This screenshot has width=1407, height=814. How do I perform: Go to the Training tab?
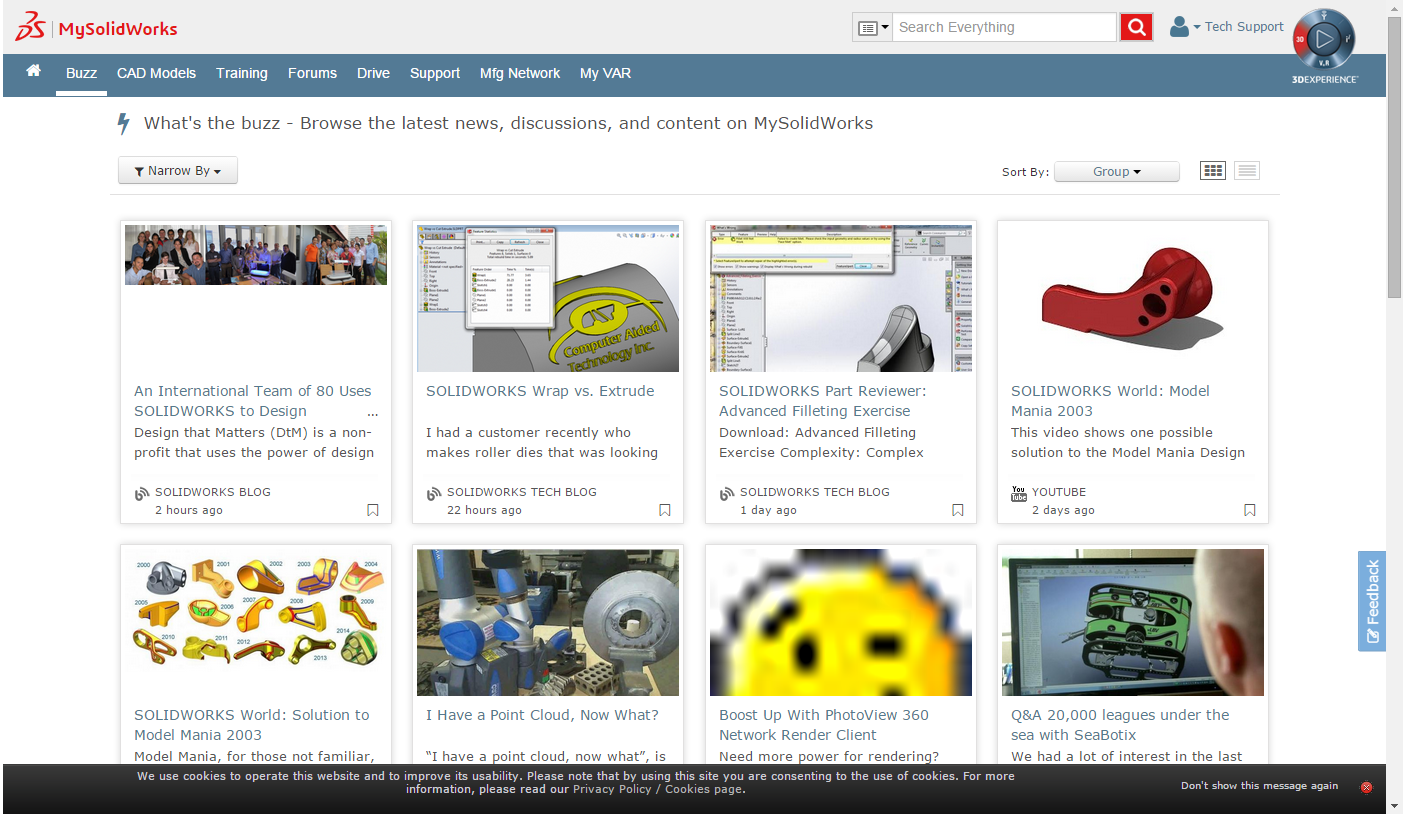242,73
